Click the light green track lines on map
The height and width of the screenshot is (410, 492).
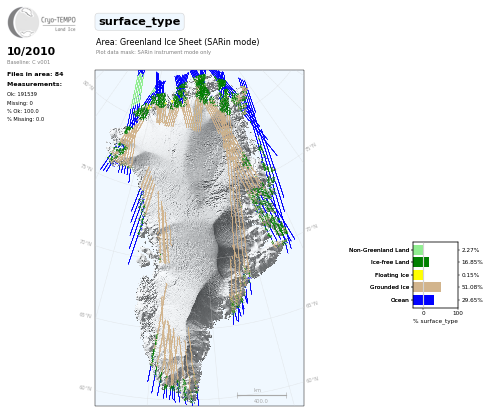(x=137, y=89)
